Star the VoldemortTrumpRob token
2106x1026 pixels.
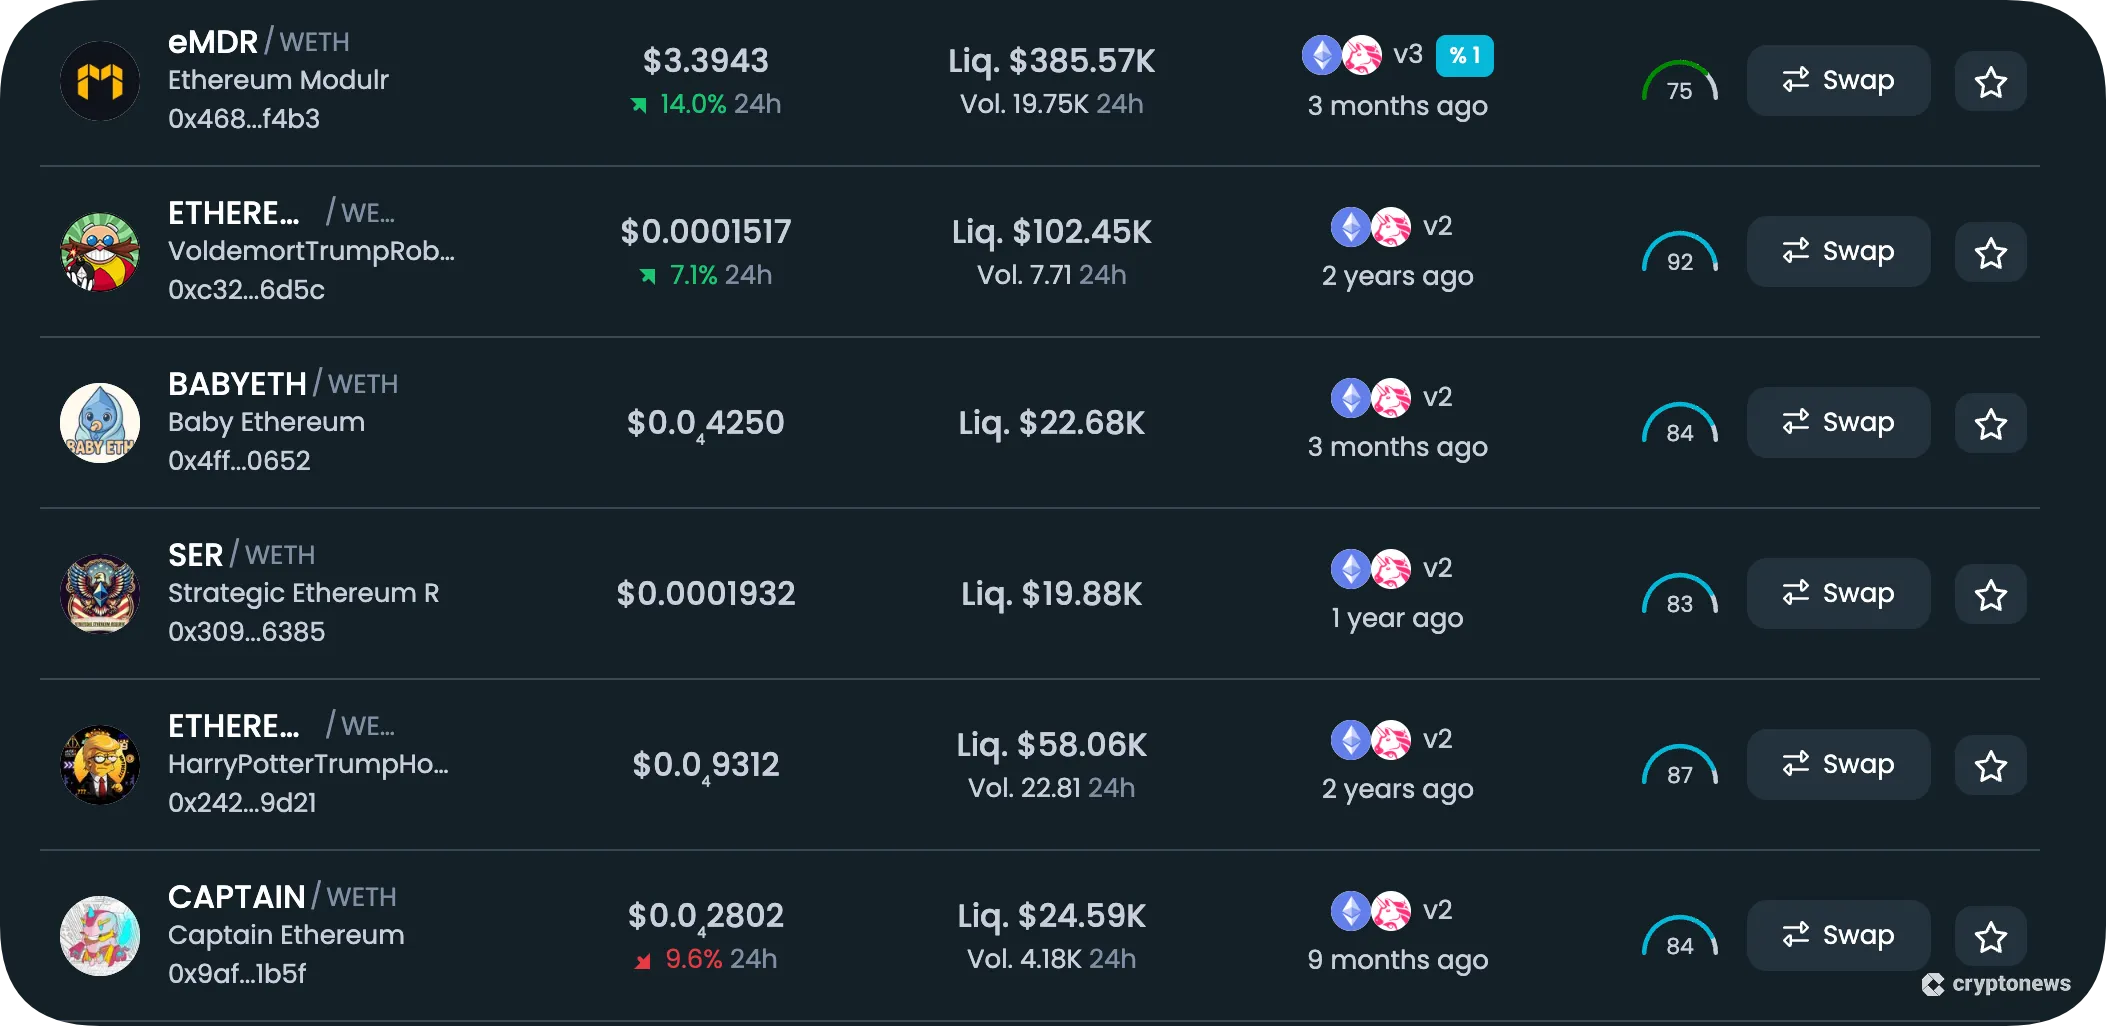pos(1990,252)
